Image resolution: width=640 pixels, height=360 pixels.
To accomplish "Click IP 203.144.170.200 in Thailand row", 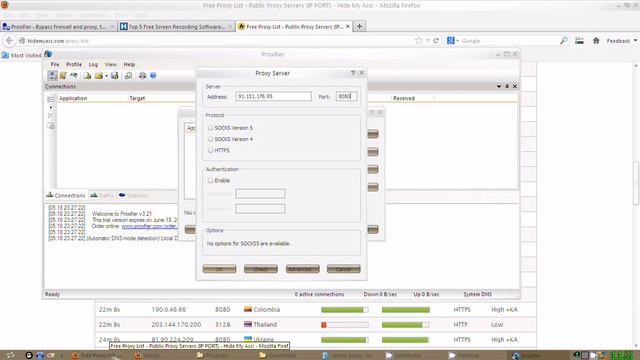I will (176, 324).
